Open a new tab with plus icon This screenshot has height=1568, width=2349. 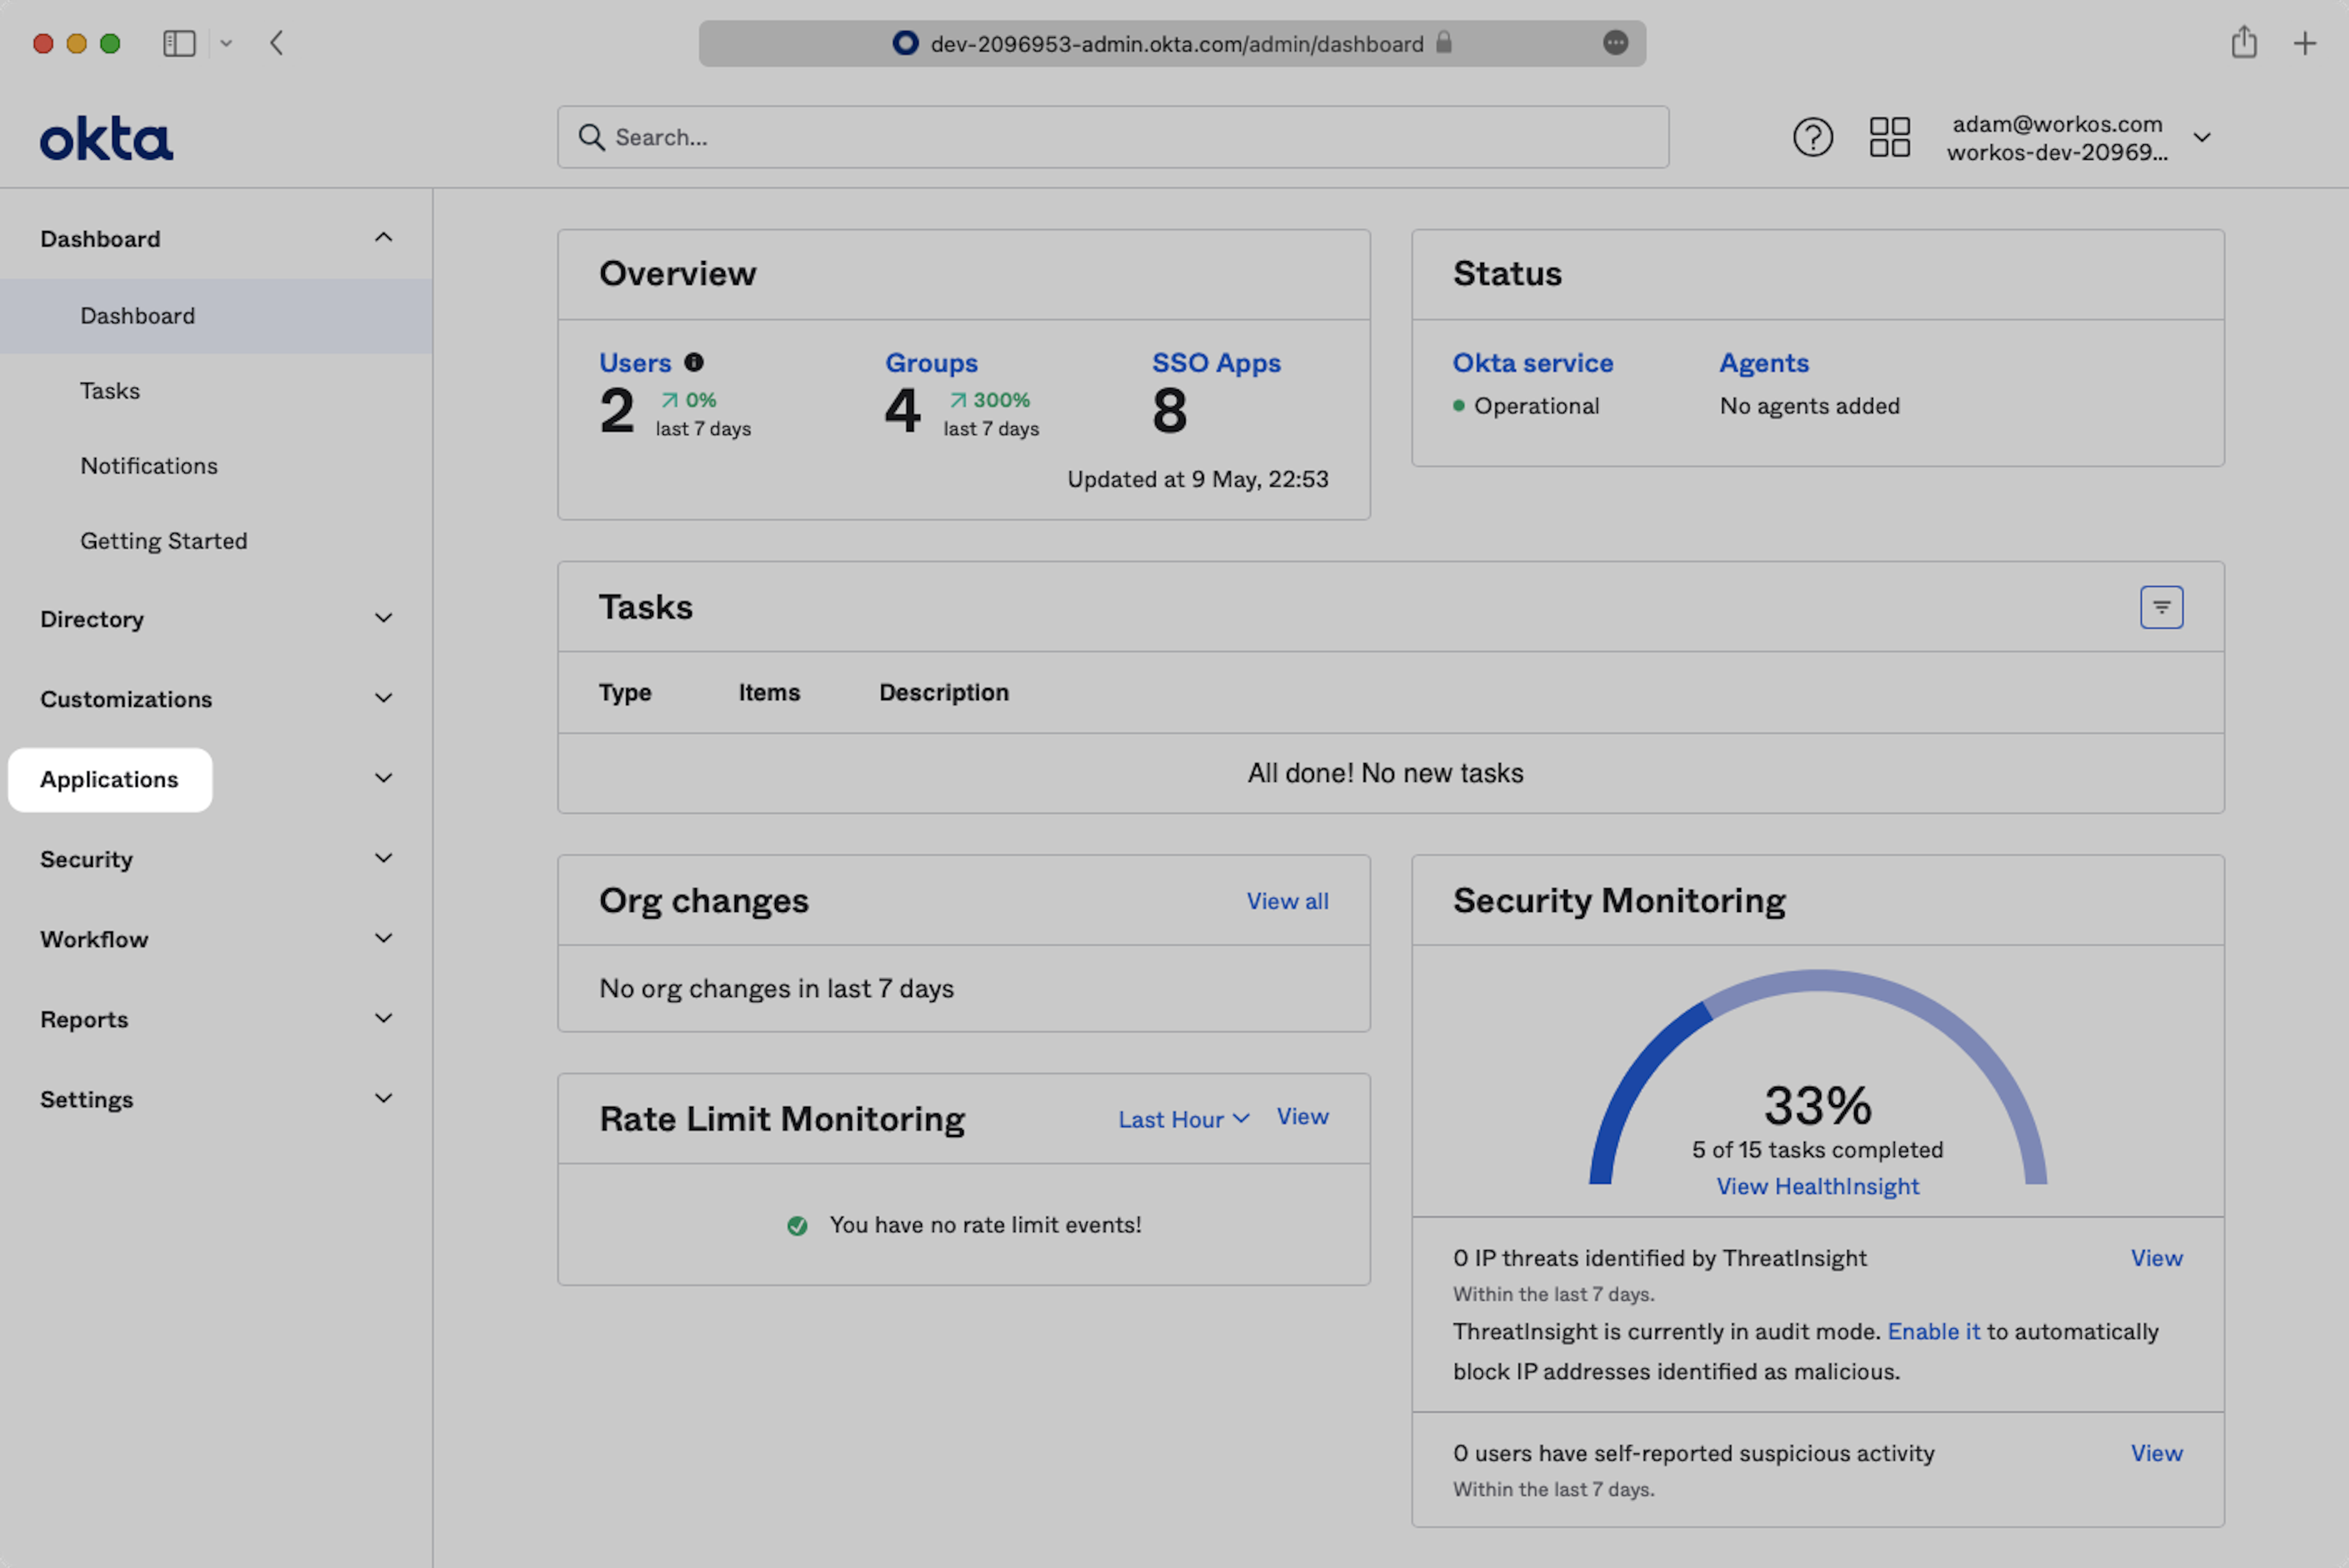[2304, 43]
